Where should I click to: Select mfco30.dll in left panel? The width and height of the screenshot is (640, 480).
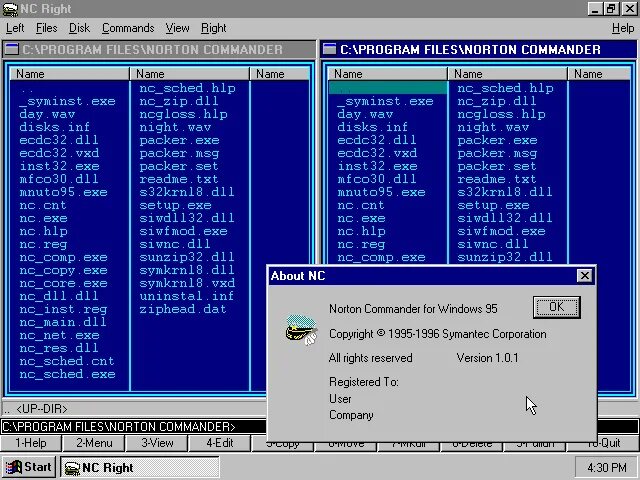coord(59,179)
